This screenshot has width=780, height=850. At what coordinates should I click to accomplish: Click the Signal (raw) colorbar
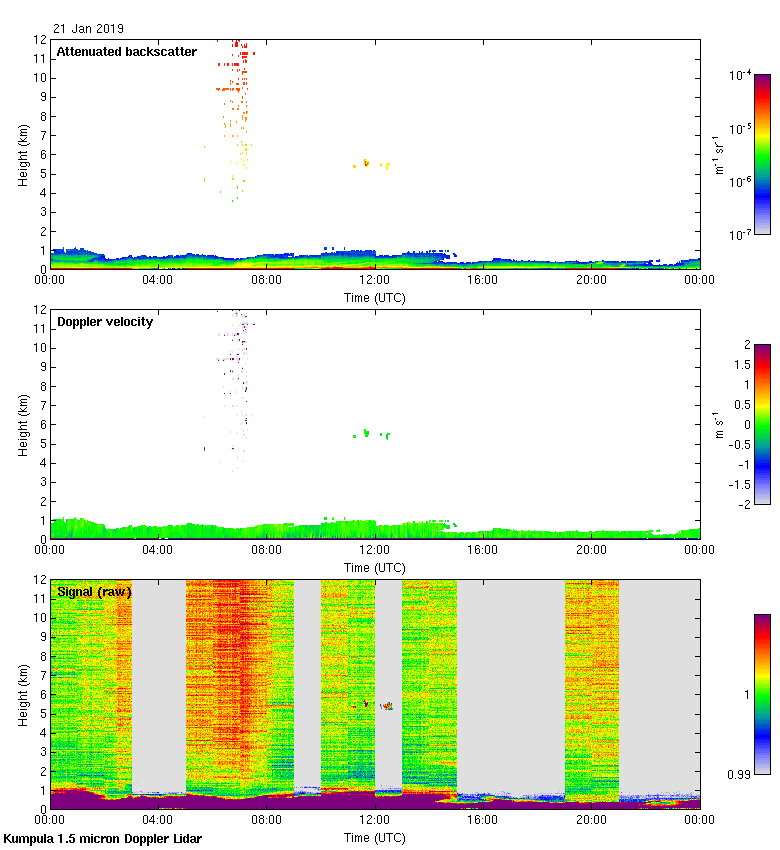762,693
